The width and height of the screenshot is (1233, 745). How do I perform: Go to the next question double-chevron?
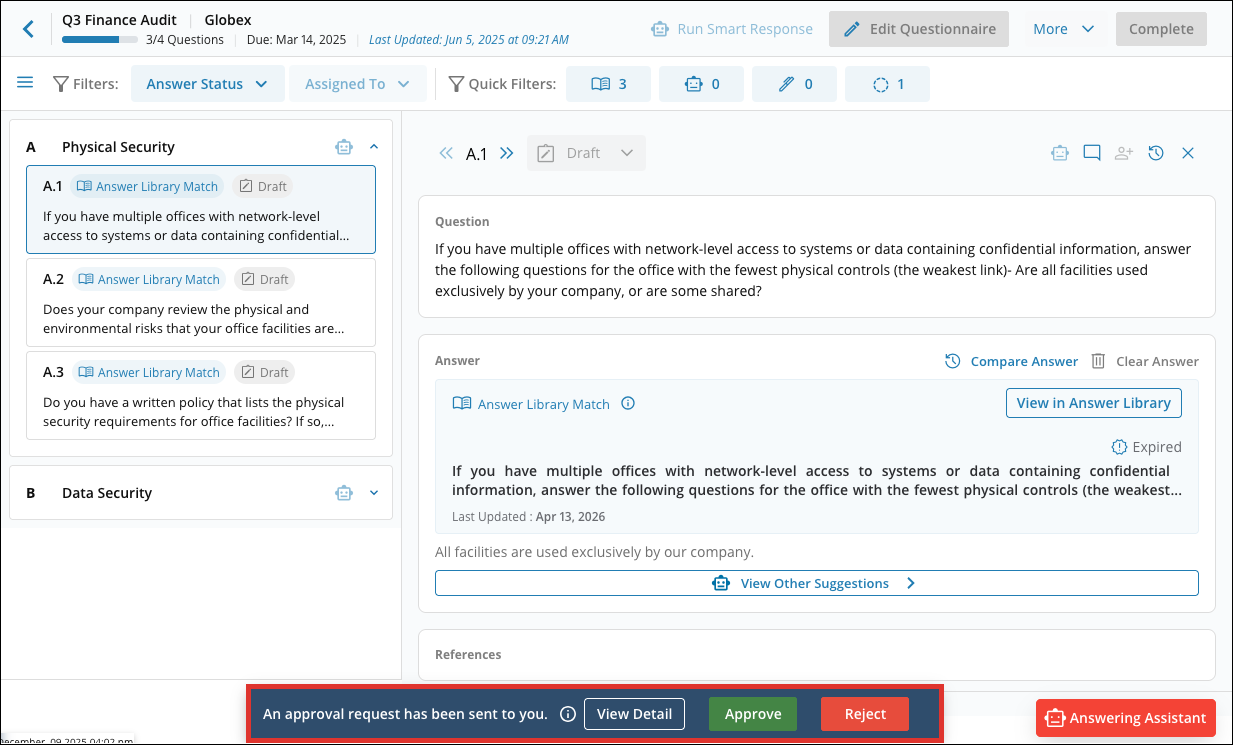[506, 153]
